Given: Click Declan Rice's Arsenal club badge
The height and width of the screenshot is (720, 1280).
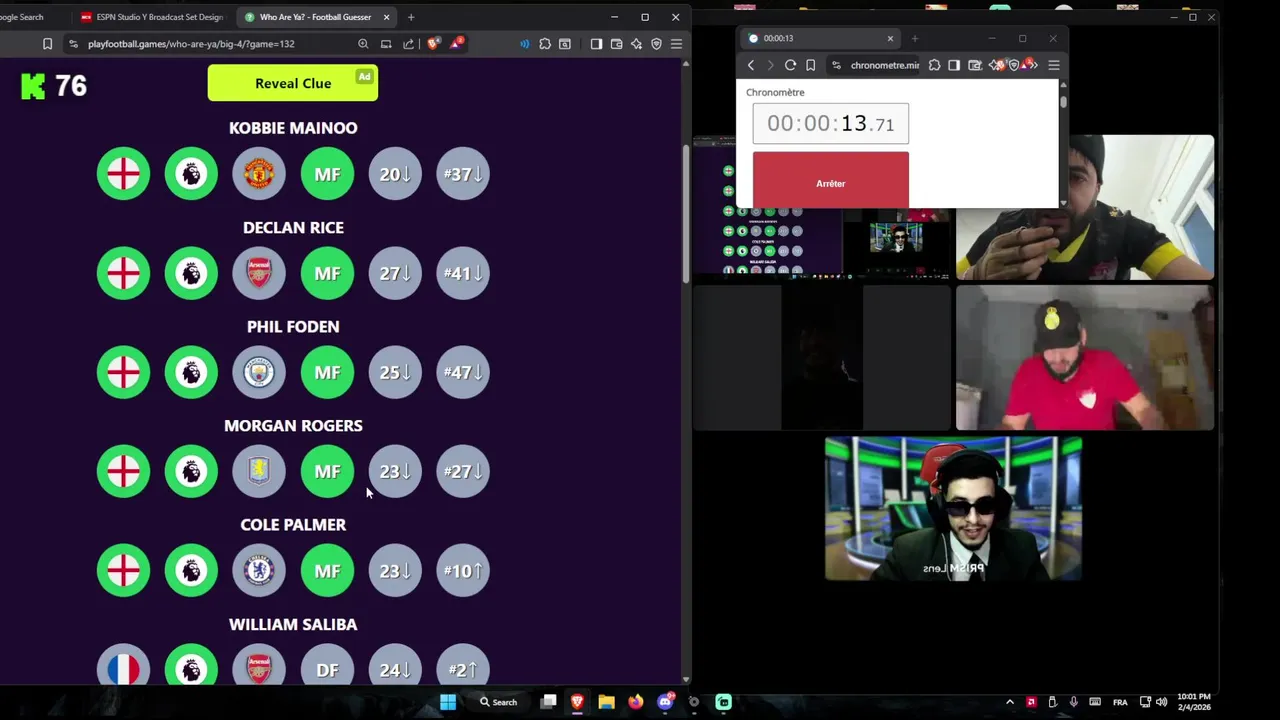Looking at the screenshot, I should [259, 273].
